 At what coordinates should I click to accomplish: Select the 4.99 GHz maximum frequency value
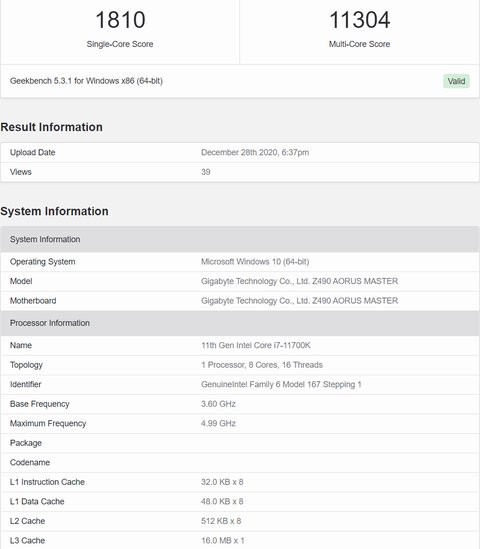pyautogui.click(x=218, y=424)
